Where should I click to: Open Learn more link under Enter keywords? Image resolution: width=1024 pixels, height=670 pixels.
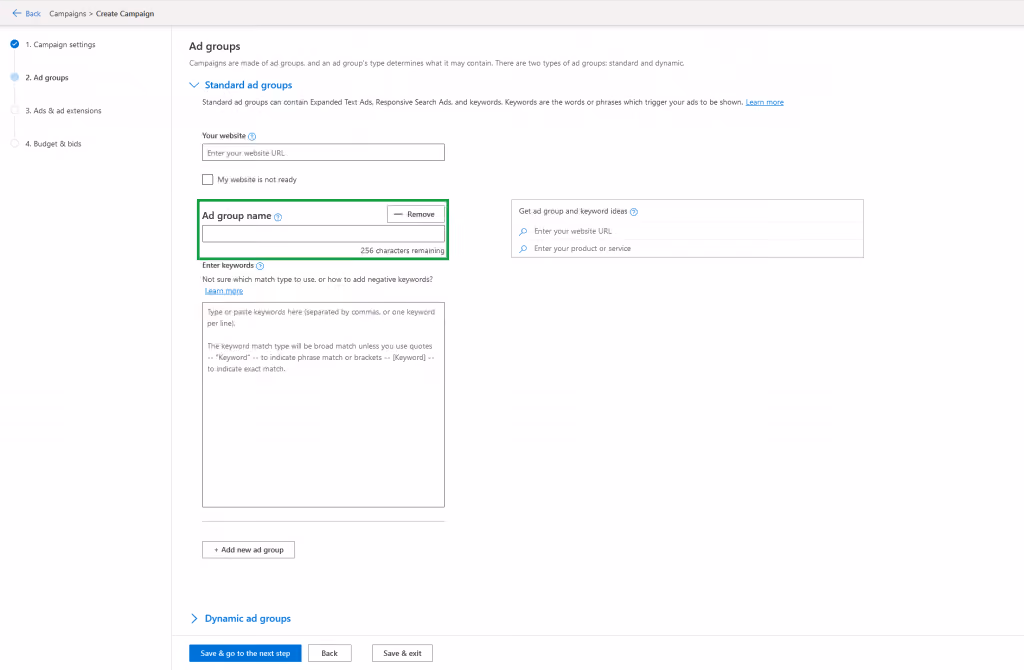[x=224, y=291]
